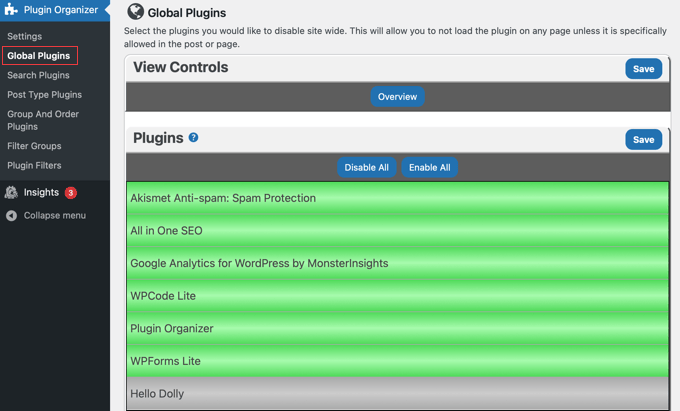
Task: Open the Plugin Organizer menu heading
Action: pos(61,10)
